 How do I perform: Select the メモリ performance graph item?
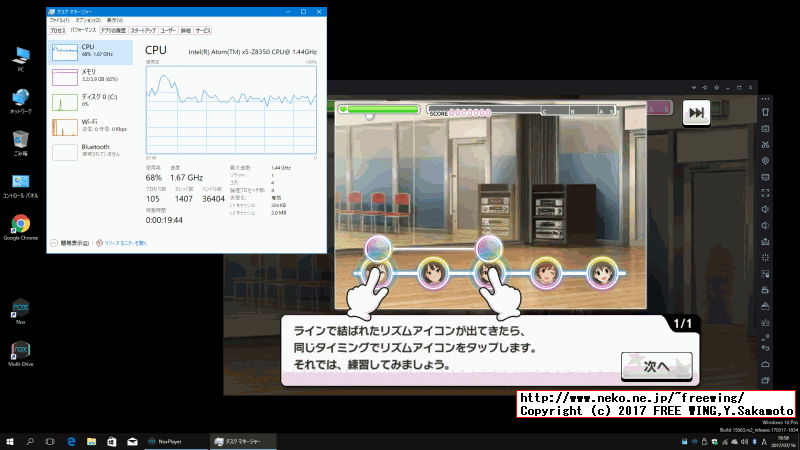pyautogui.click(x=88, y=75)
